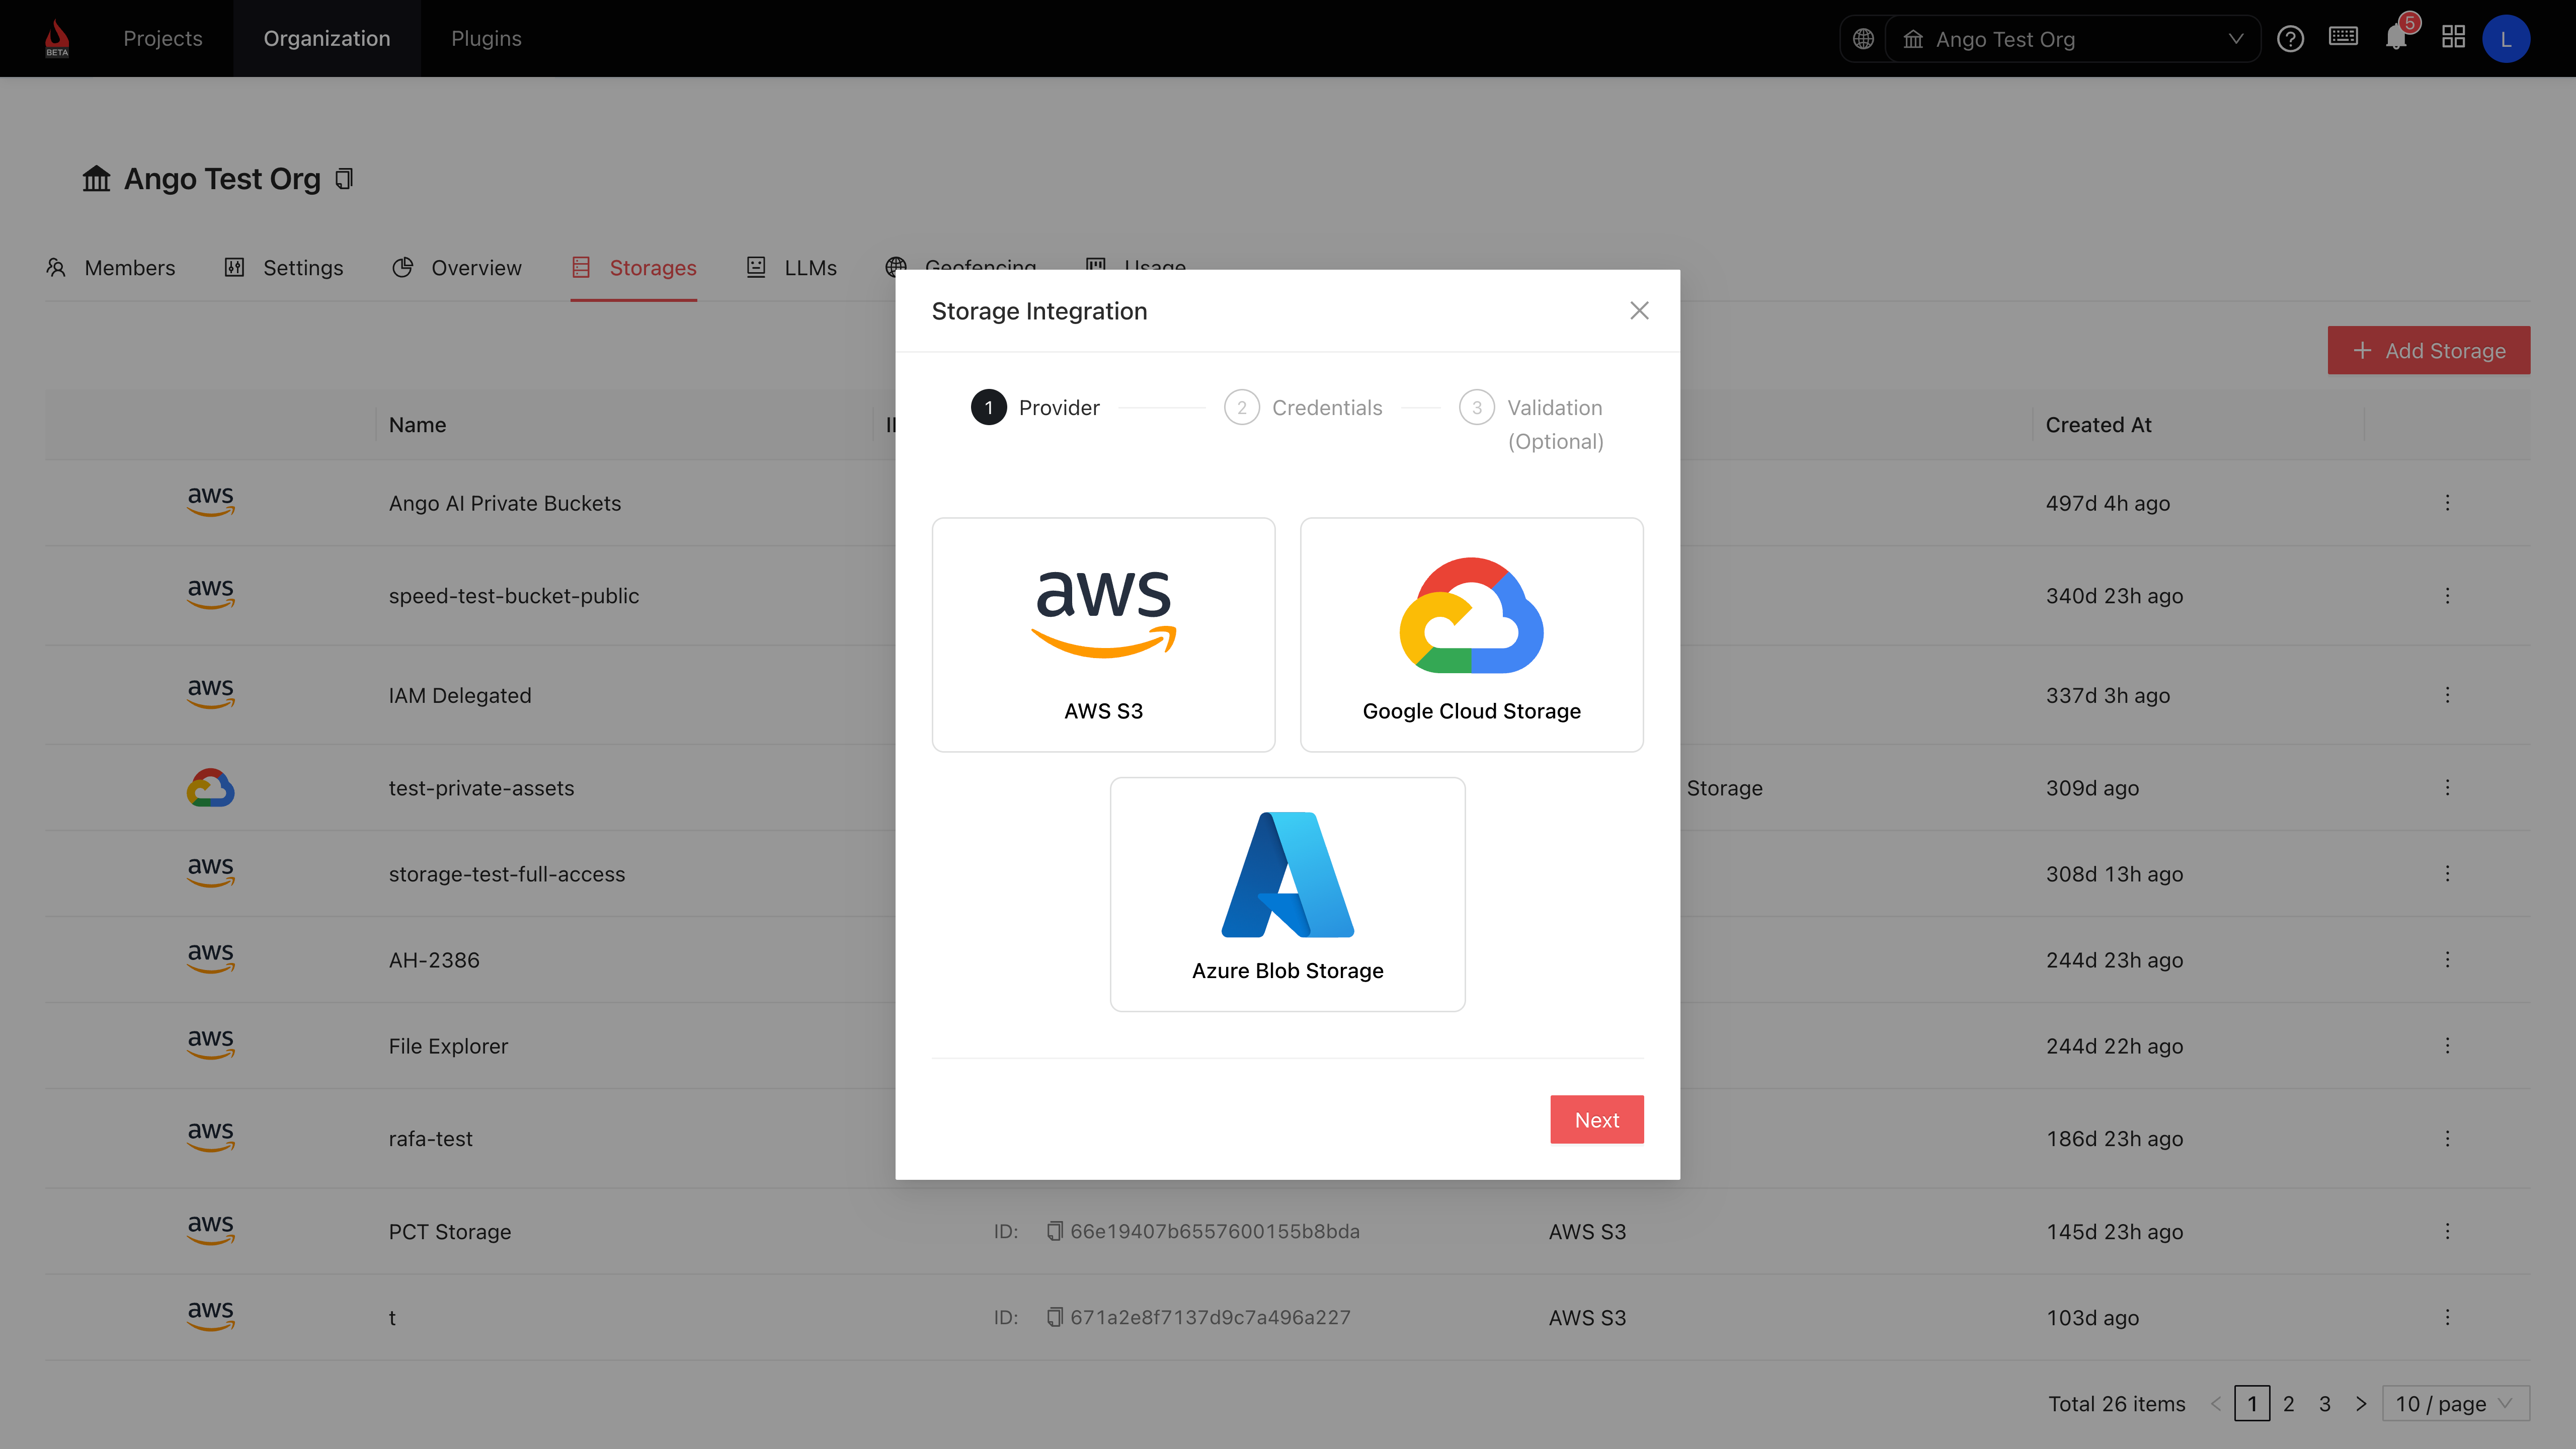Click the AH-2386 name
This screenshot has width=2576, height=1449.
click(434, 960)
